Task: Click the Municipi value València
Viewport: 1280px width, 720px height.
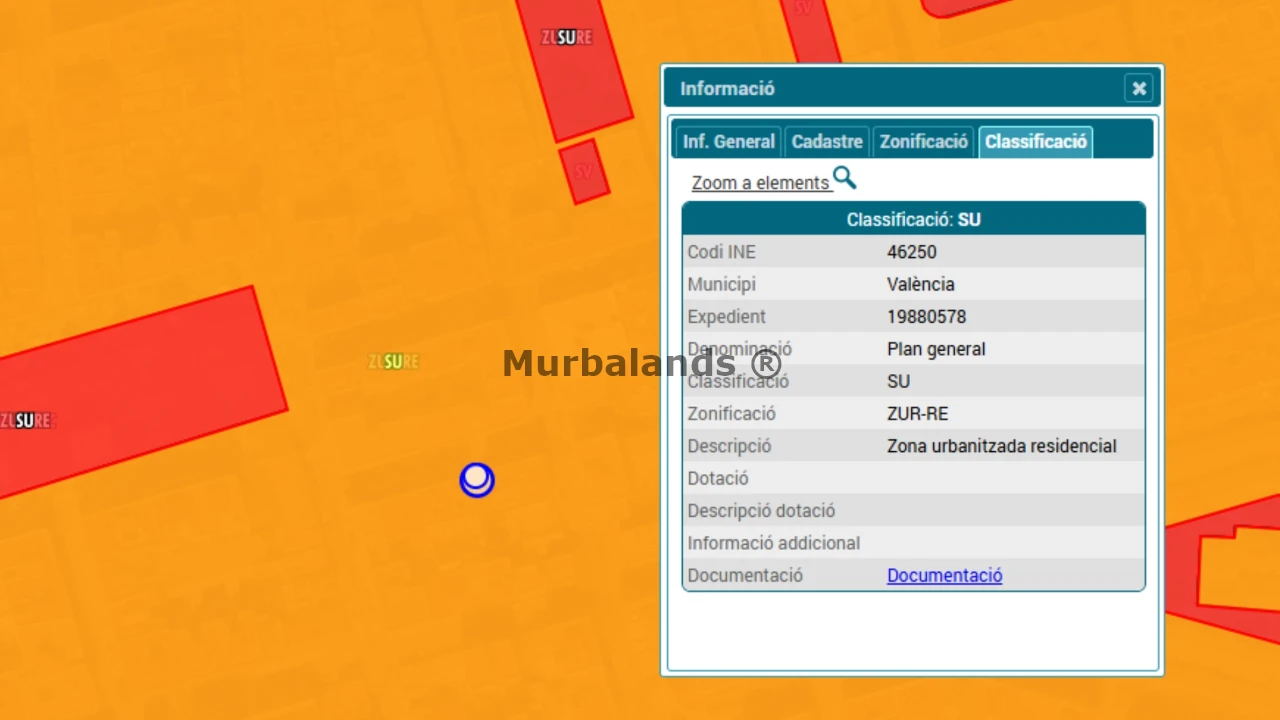Action: 921,284
